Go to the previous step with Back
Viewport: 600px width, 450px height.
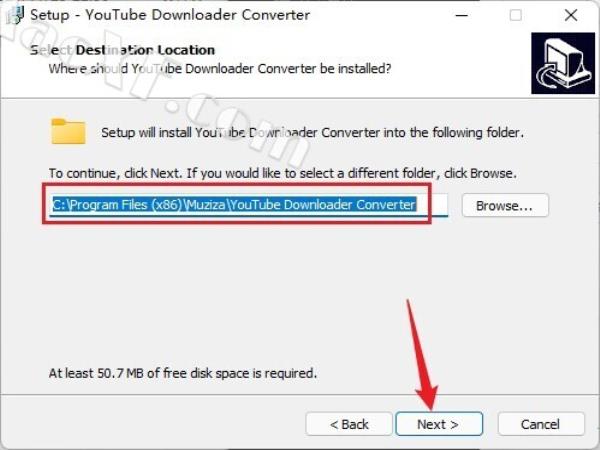pos(349,424)
